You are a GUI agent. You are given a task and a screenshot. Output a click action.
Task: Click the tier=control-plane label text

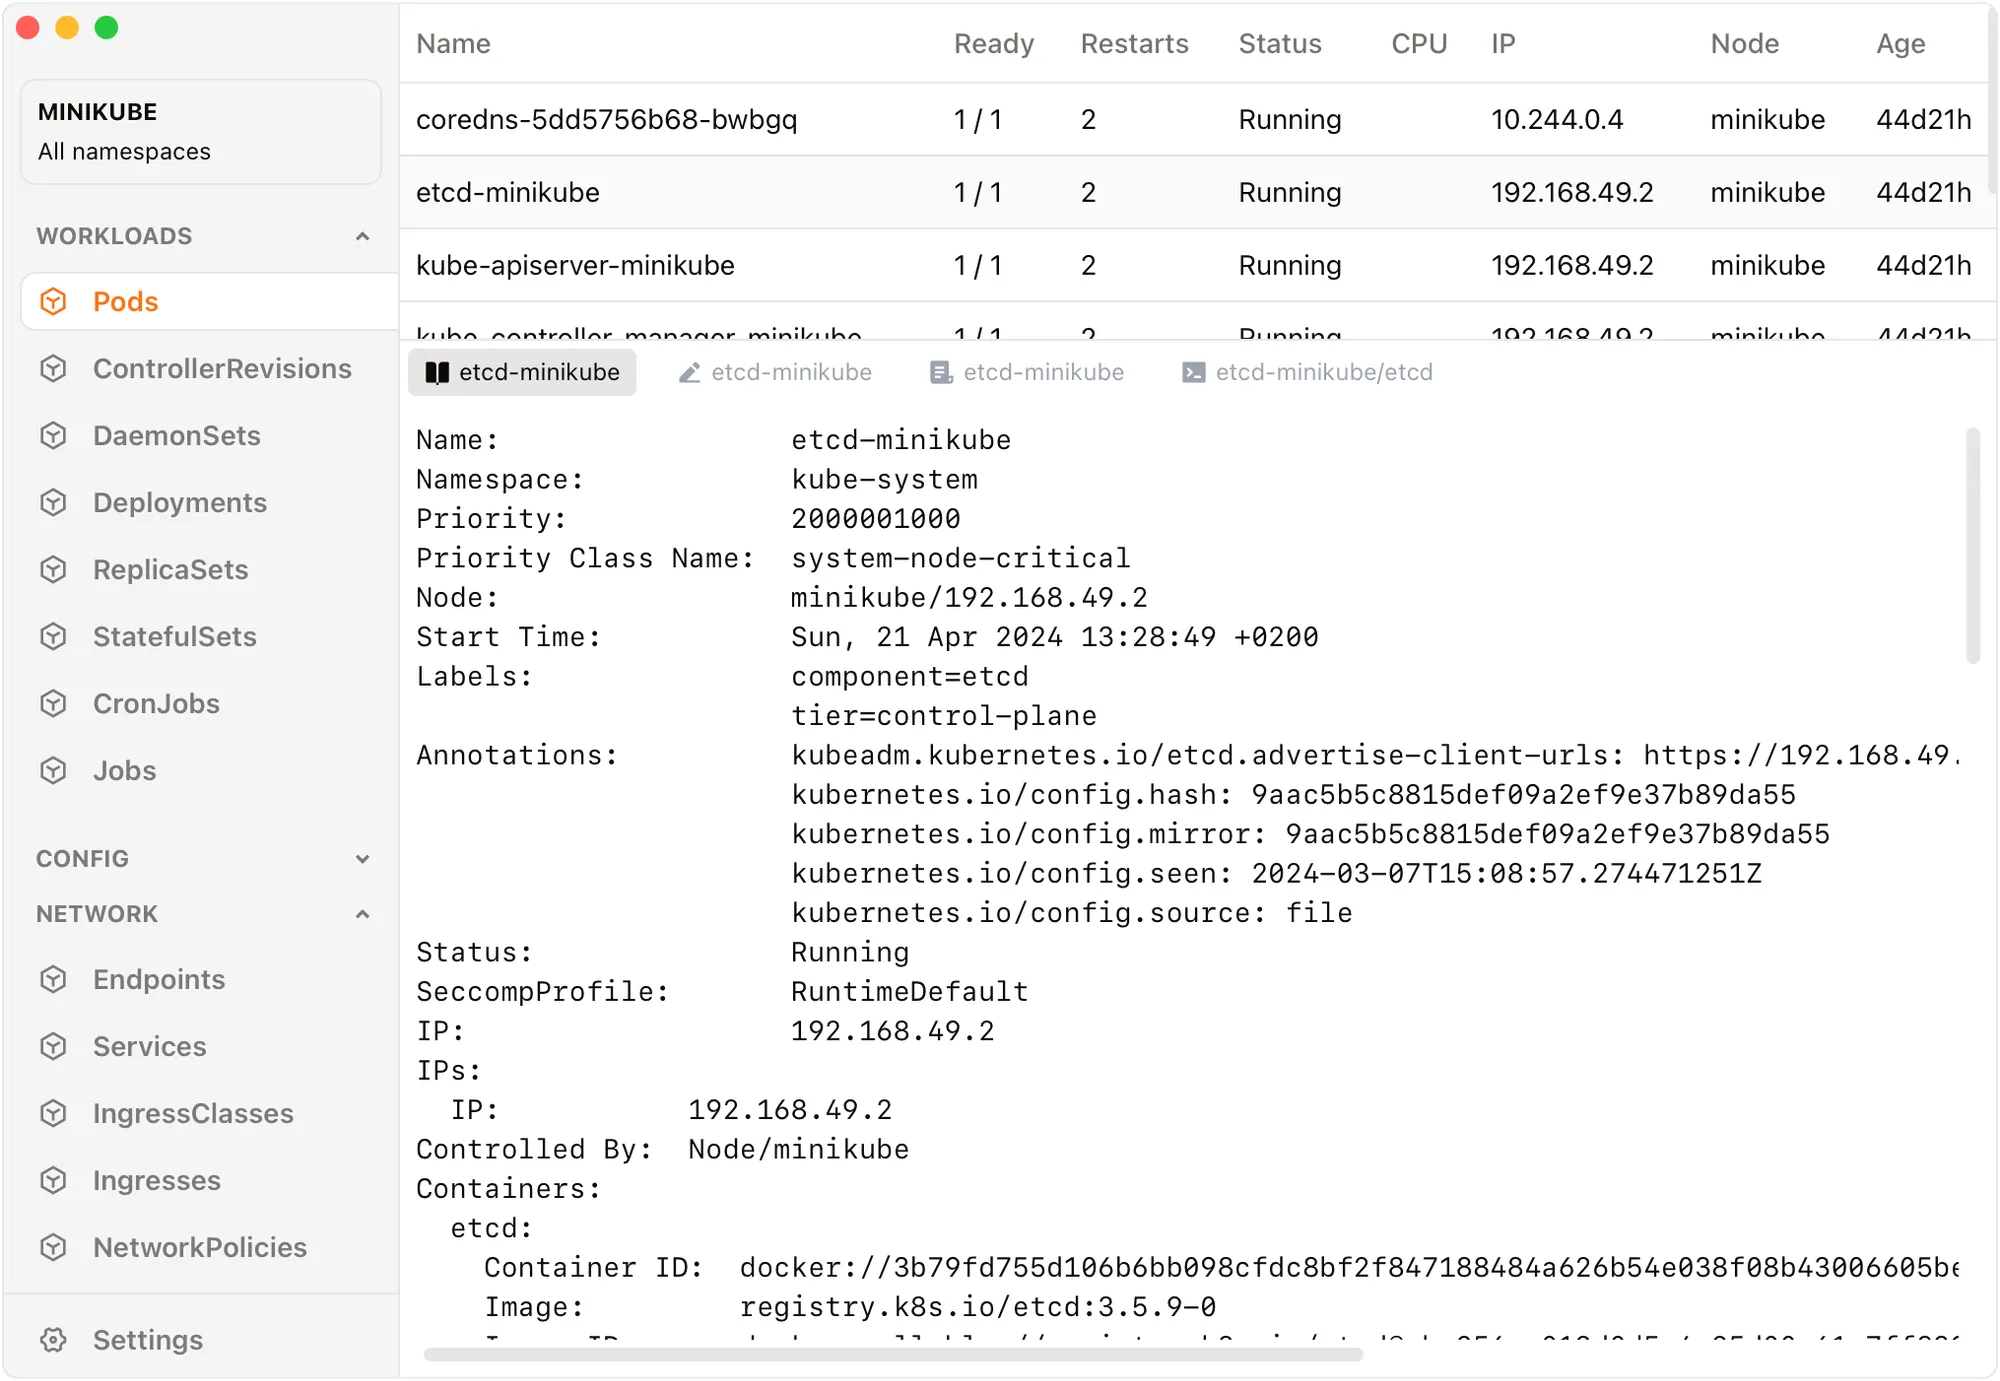[943, 716]
